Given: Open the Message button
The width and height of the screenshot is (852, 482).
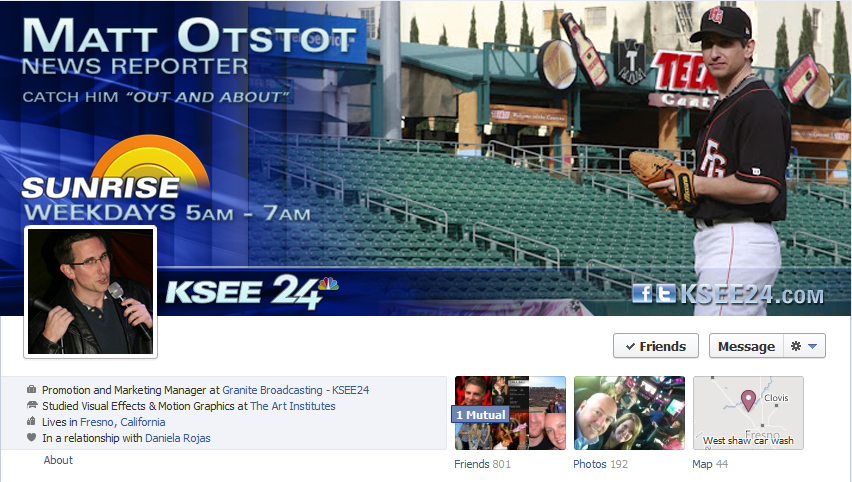Looking at the screenshot, I should tap(746, 346).
